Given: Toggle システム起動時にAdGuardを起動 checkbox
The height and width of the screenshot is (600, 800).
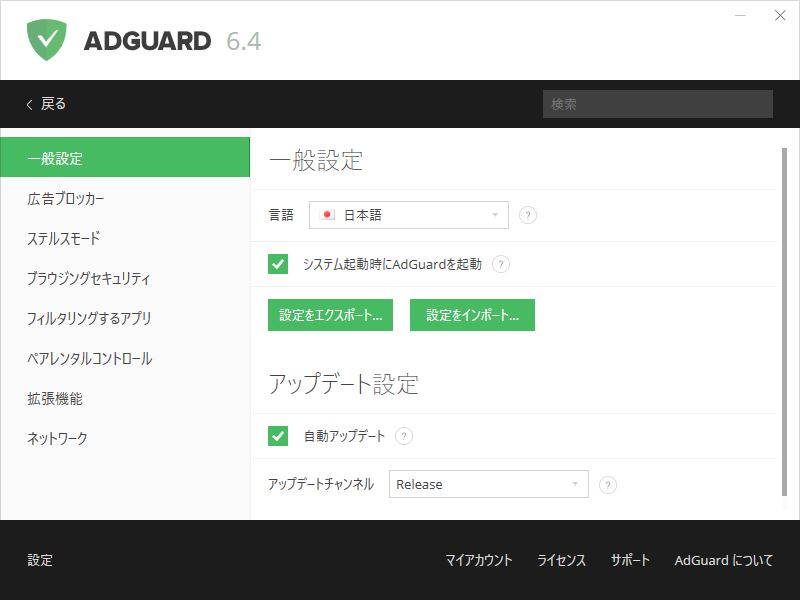Looking at the screenshot, I should [278, 264].
